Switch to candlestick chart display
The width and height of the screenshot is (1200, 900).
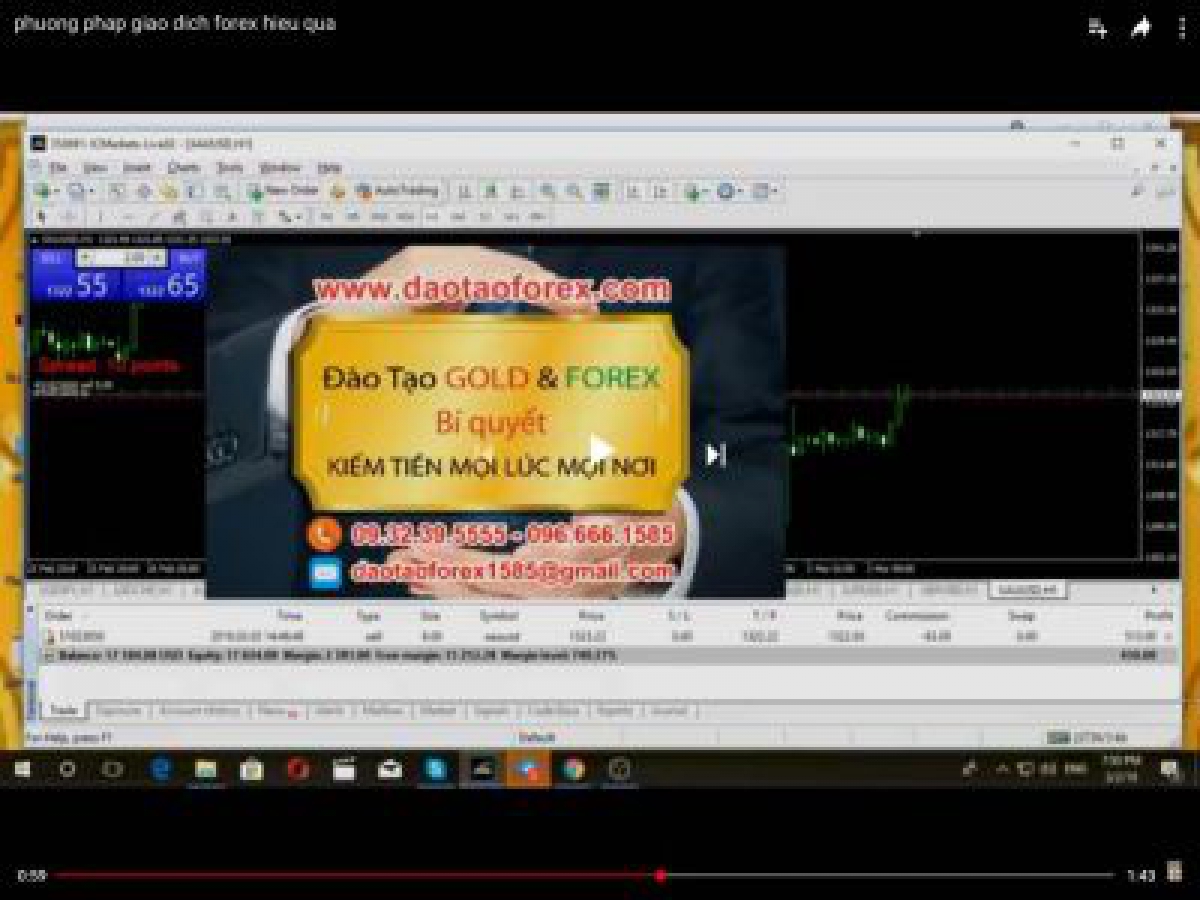tap(490, 190)
